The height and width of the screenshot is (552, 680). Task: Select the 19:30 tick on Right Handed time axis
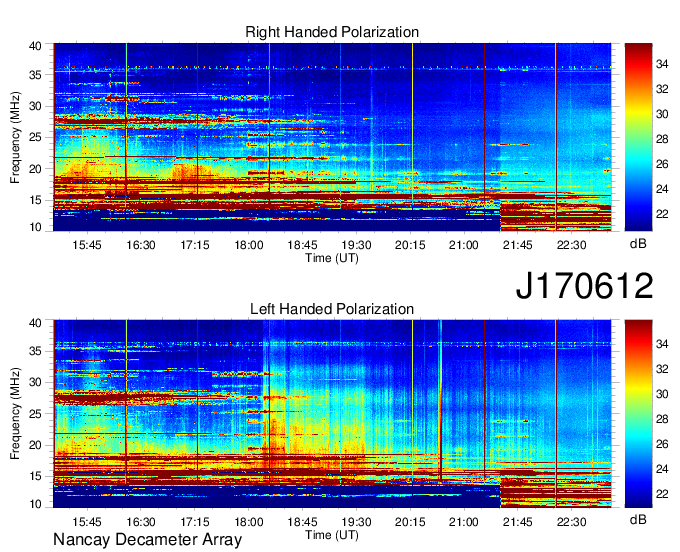[x=356, y=245]
